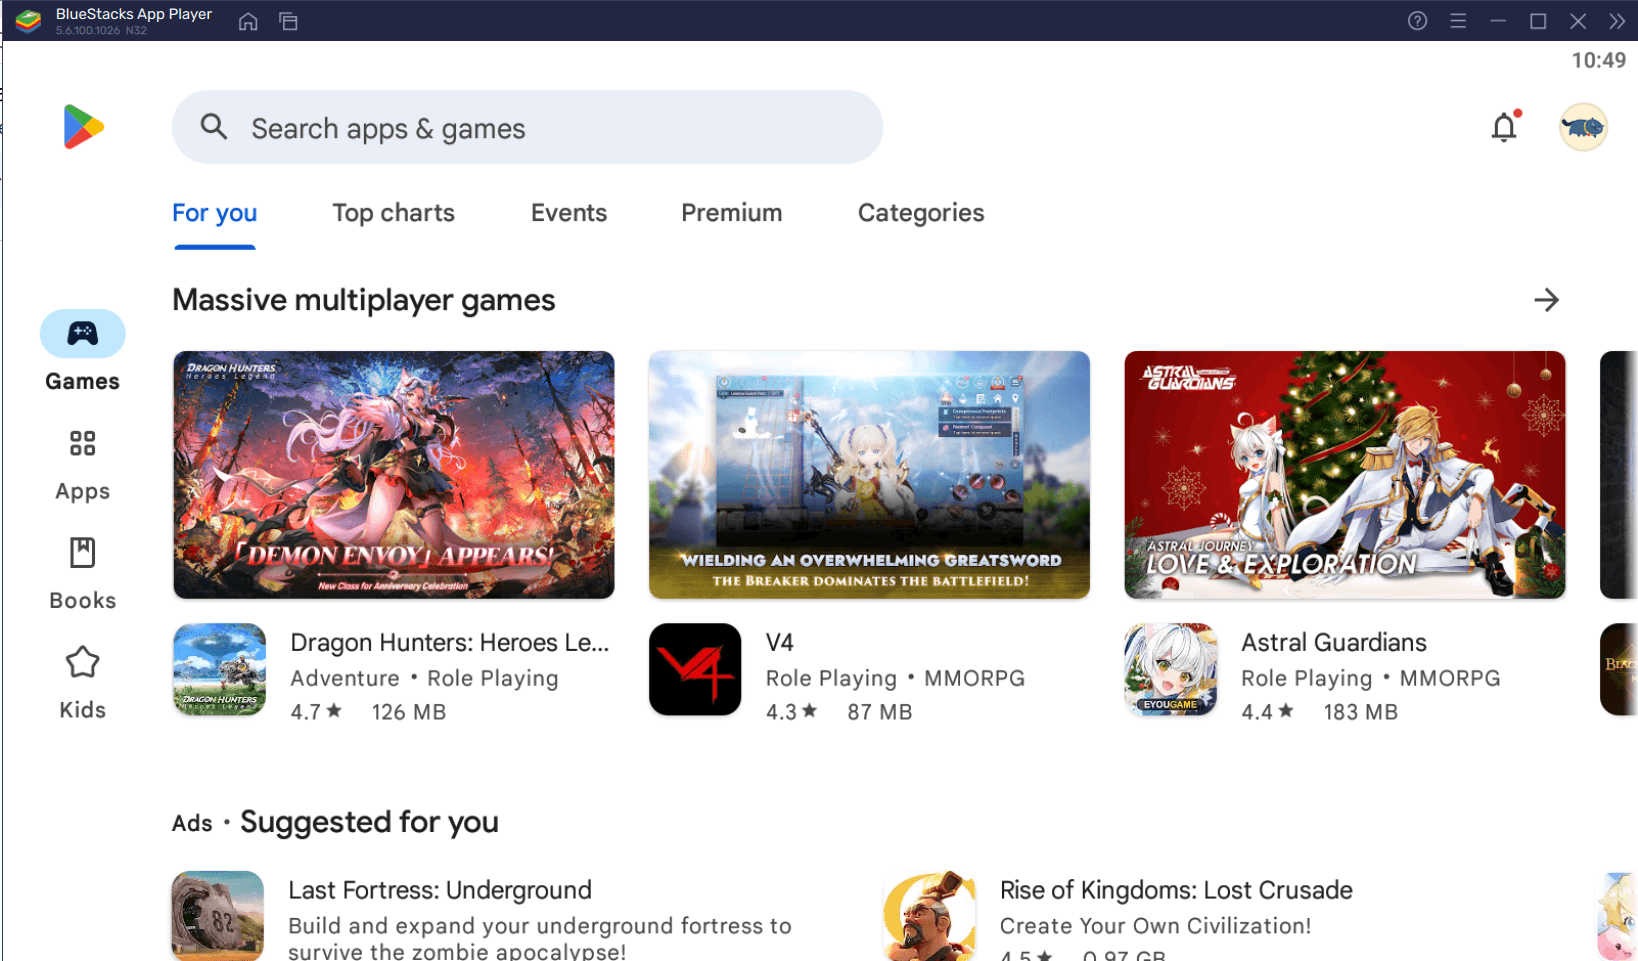1638x961 pixels.
Task: Select the Apps grid icon in sidebar
Action: 82,443
